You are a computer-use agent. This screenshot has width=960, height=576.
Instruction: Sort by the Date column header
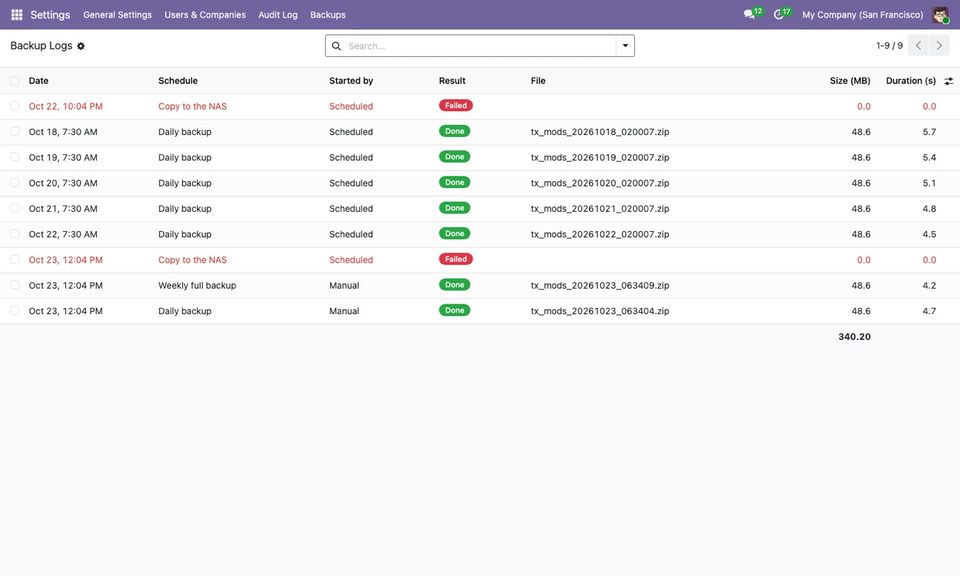tap(39, 81)
